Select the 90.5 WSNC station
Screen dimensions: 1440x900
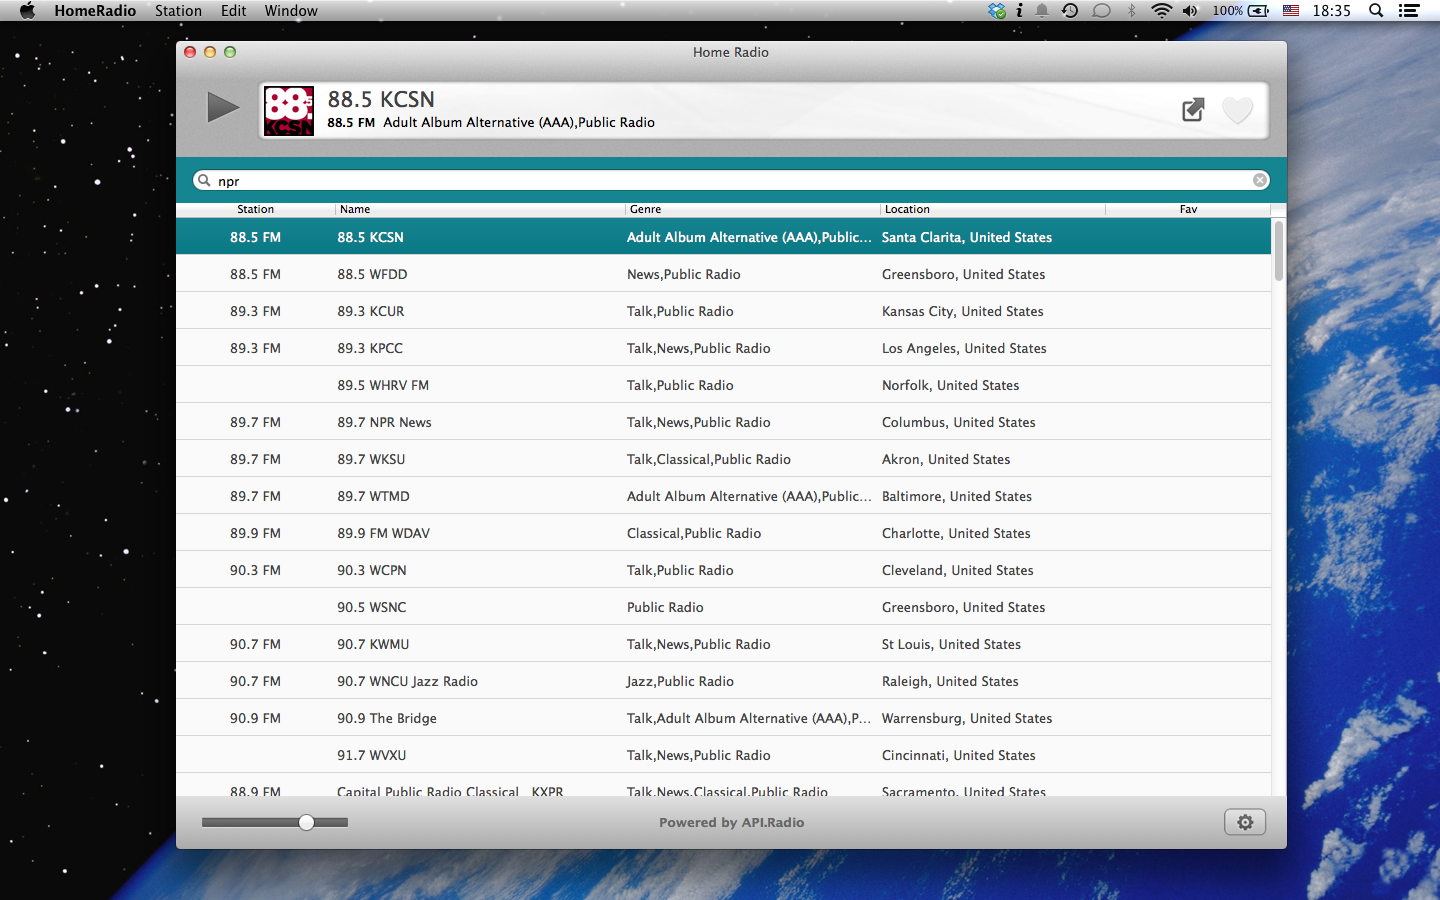(x=723, y=607)
